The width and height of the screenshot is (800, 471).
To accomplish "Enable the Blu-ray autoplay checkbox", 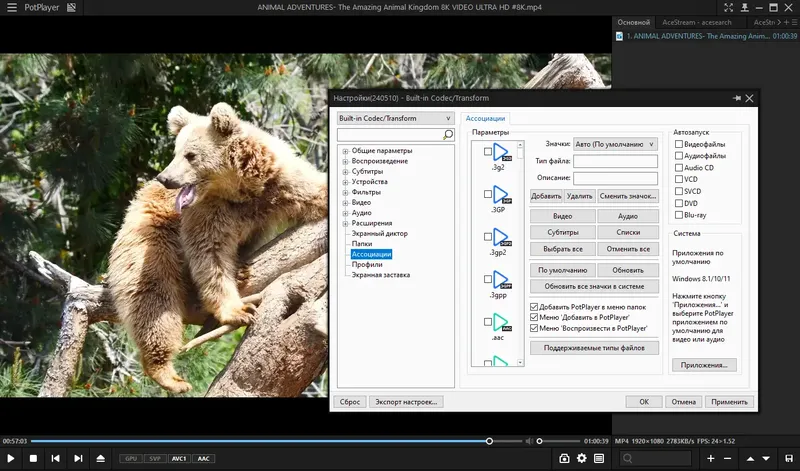I will click(680, 215).
